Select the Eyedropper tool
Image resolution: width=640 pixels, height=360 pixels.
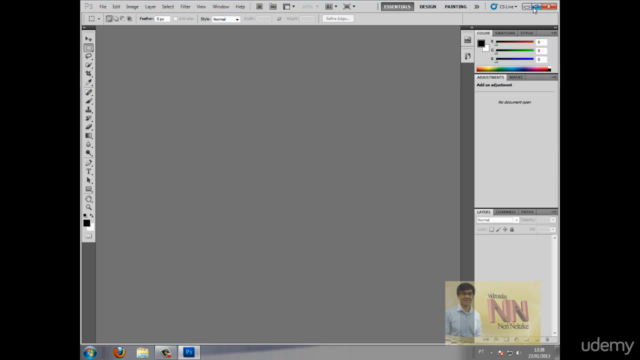[89, 82]
